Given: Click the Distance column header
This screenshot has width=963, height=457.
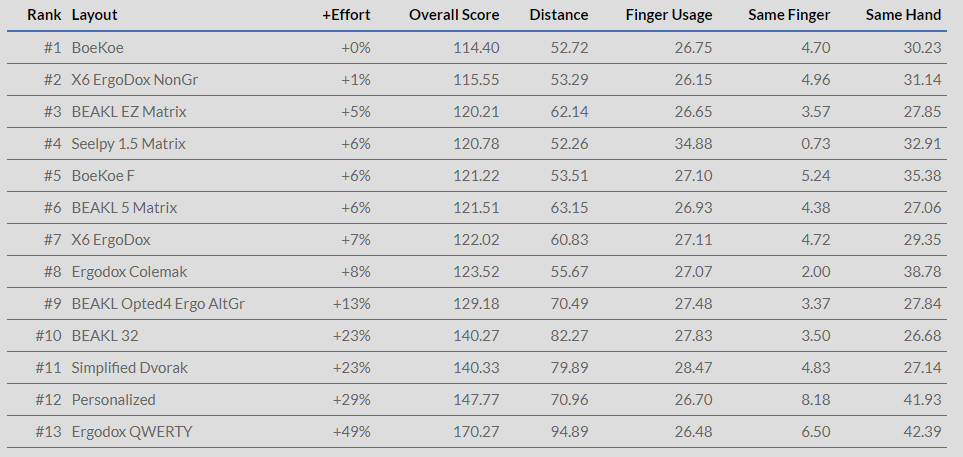Looking at the screenshot, I should click(558, 15).
